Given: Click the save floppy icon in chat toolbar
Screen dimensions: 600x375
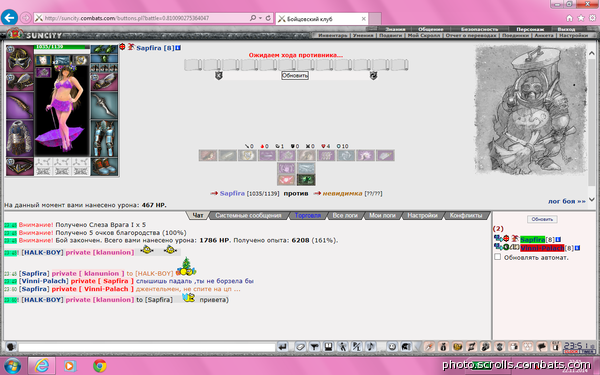Looking at the screenshot, I should [328, 347].
